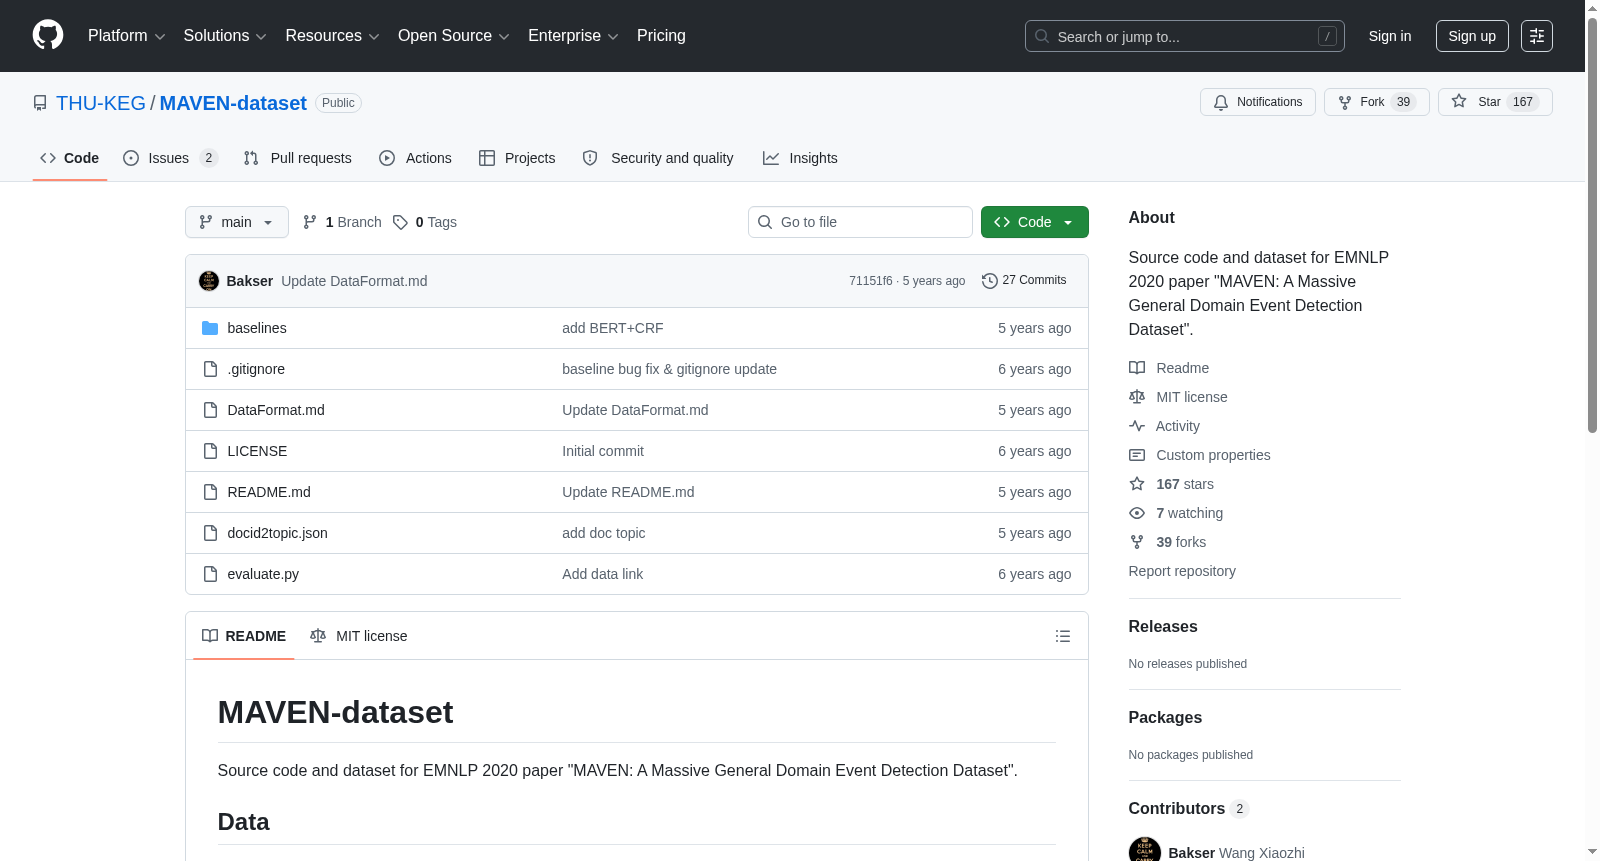
Task: Switch to the Actions tab
Action: 416,158
